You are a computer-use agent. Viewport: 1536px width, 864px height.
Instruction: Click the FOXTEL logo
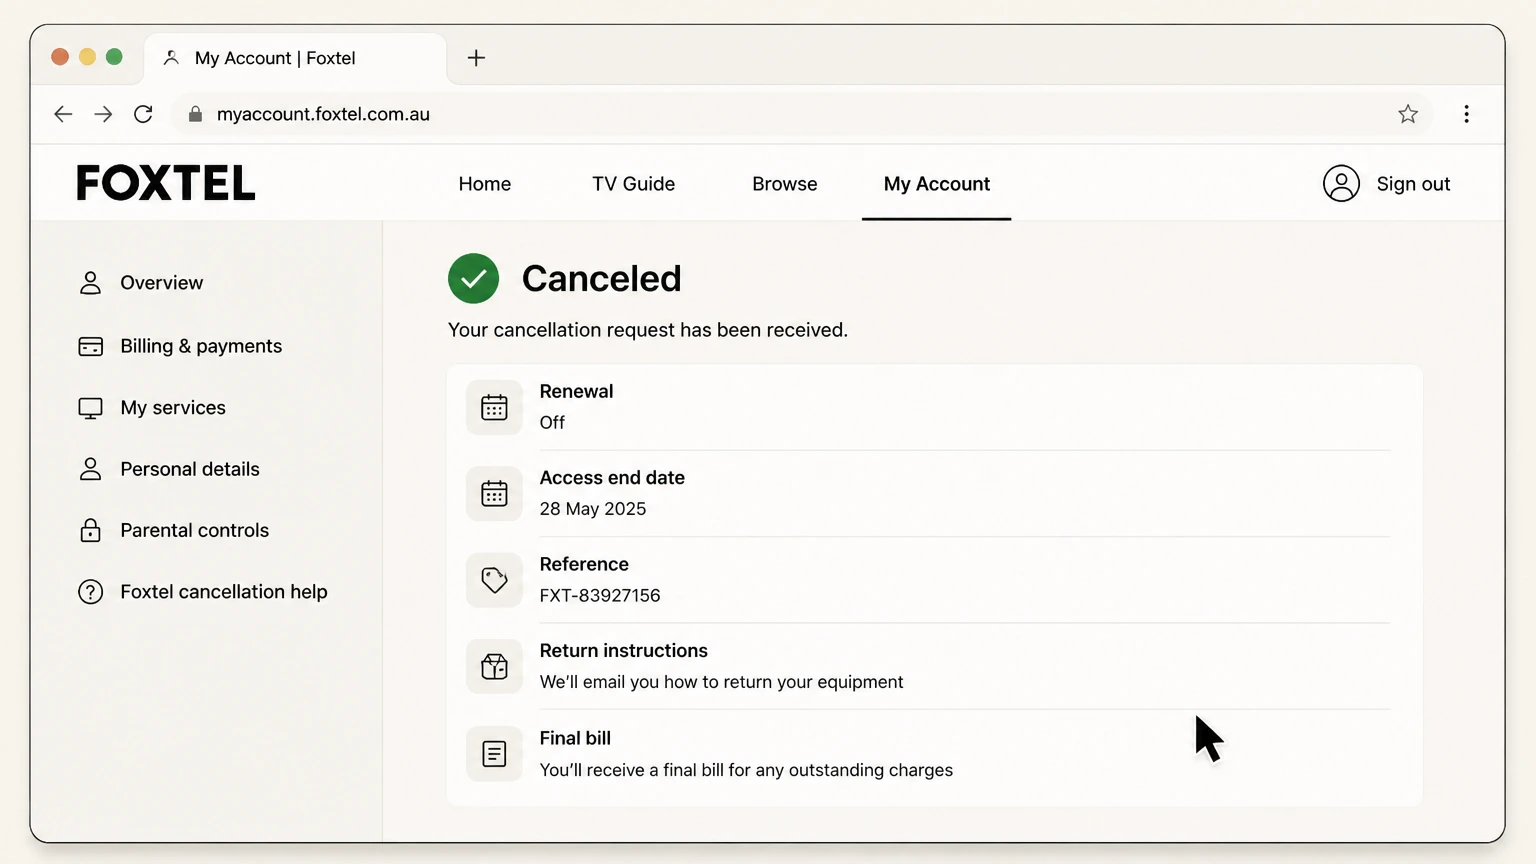click(166, 183)
